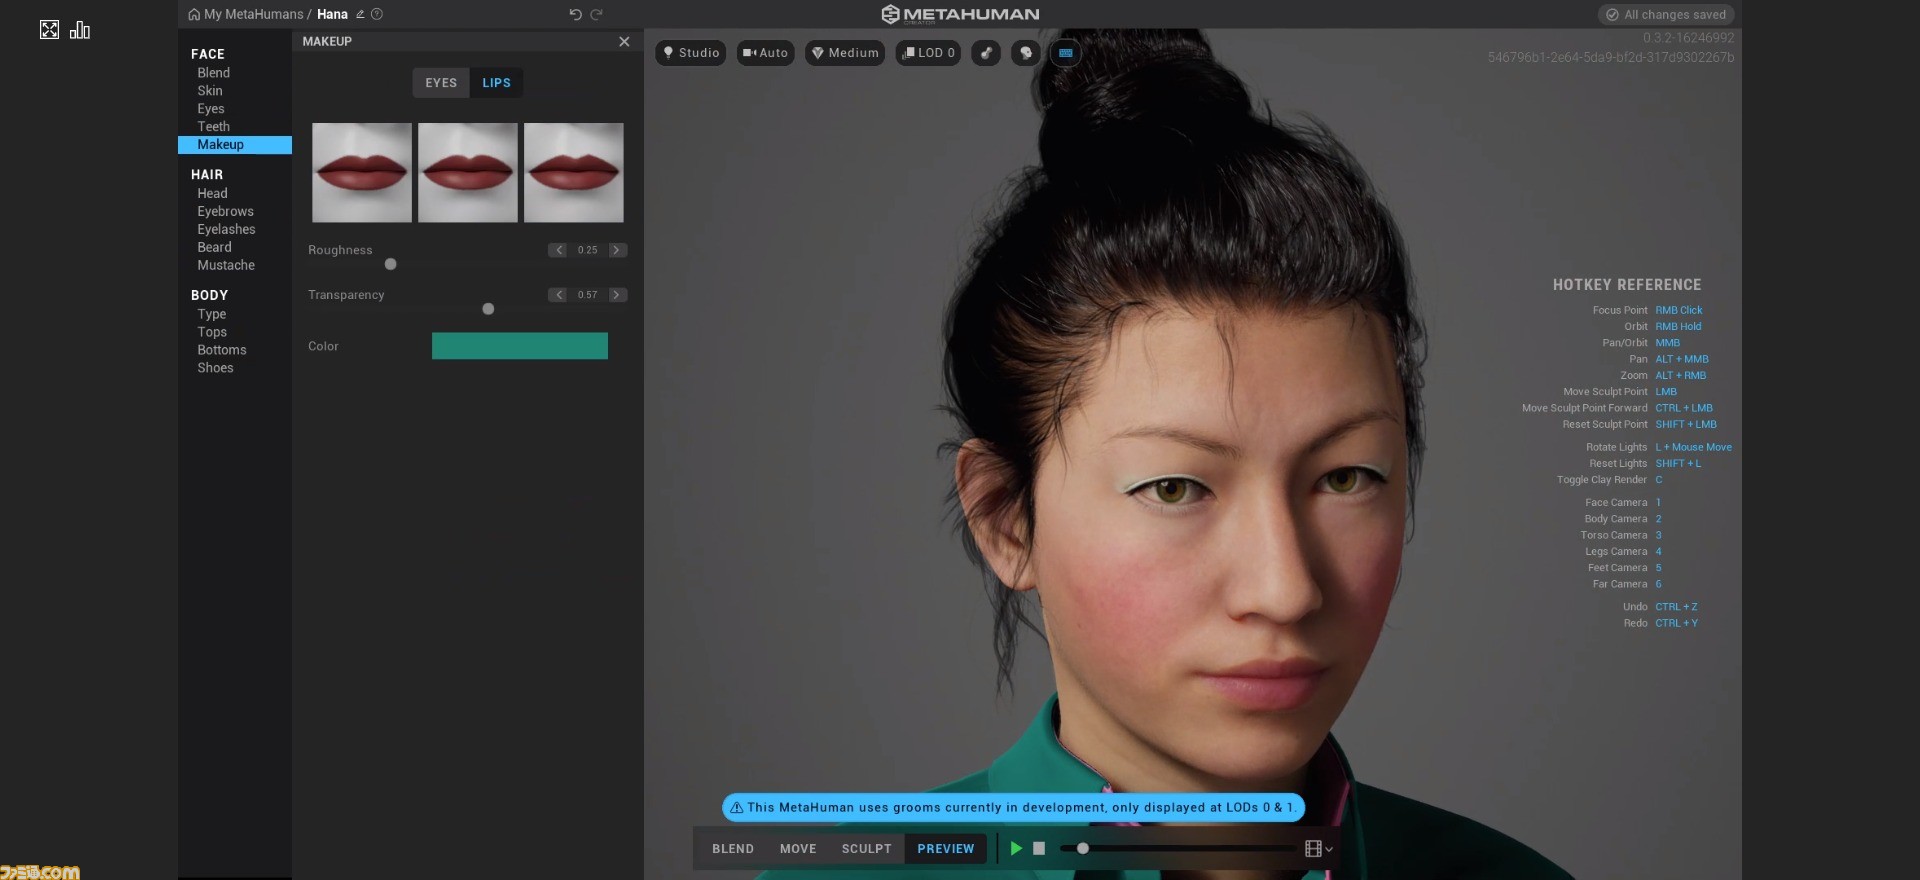Toggle the clay render head icon
This screenshot has width=1920, height=880.
click(1026, 53)
